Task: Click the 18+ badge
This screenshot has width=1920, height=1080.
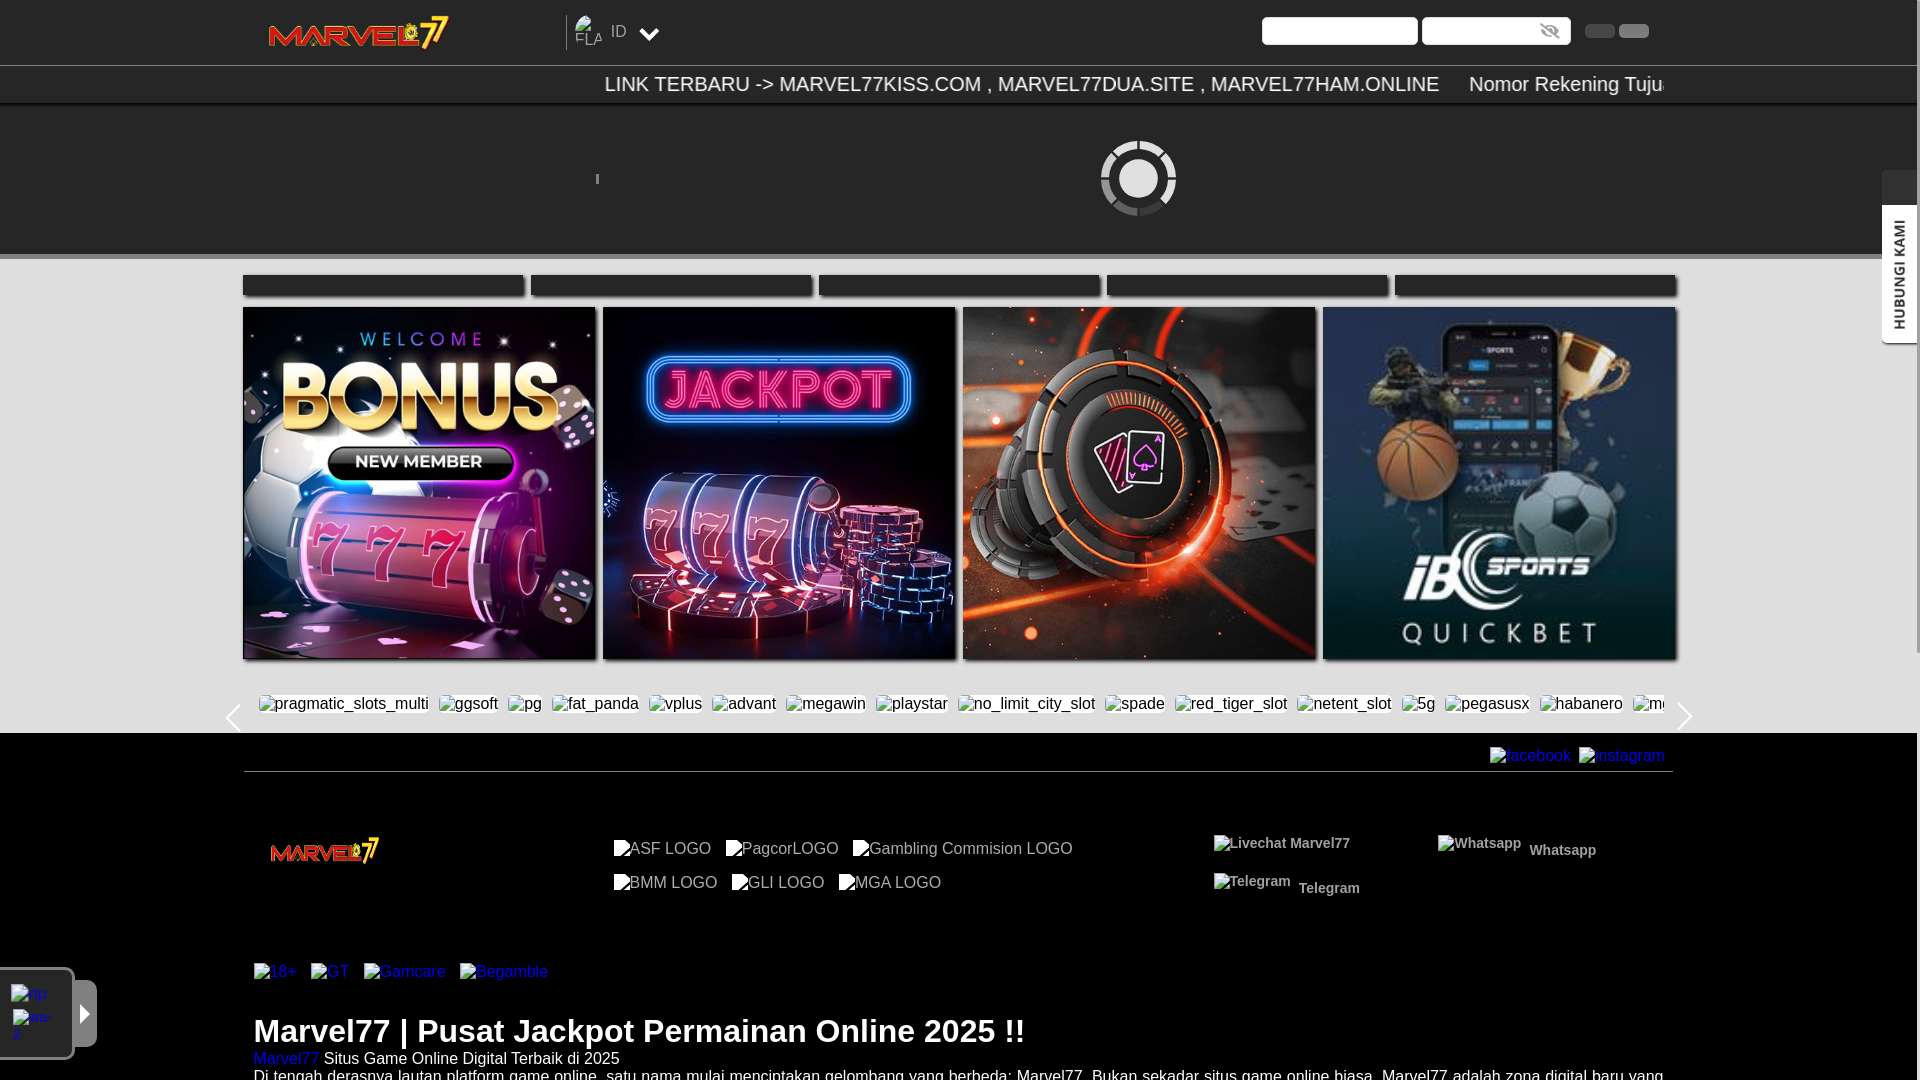Action: coord(275,972)
